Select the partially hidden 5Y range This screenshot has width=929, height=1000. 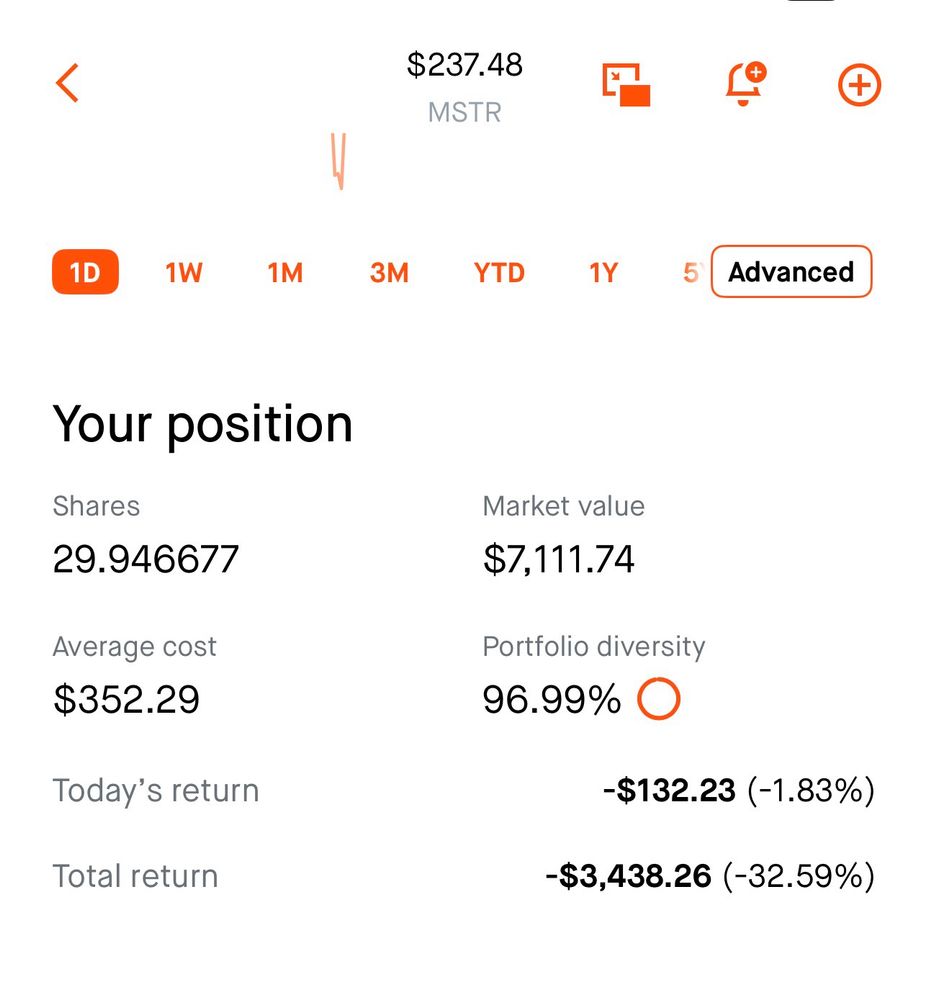tap(693, 273)
